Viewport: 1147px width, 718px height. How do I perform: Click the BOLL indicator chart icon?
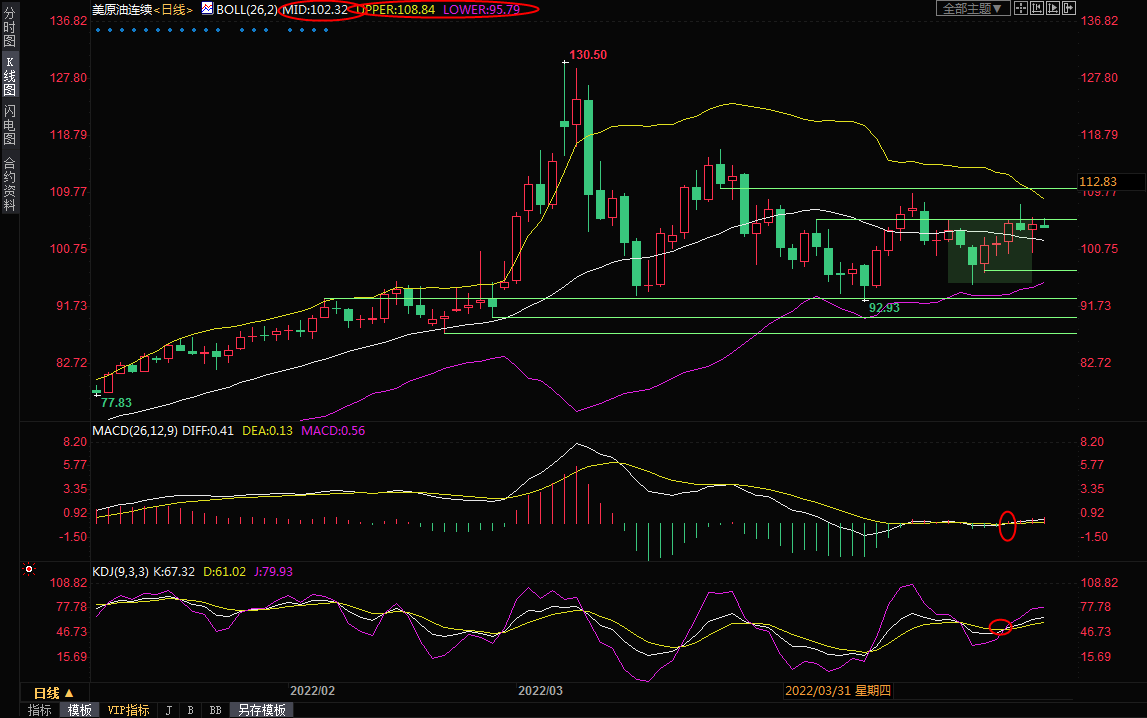coord(207,9)
